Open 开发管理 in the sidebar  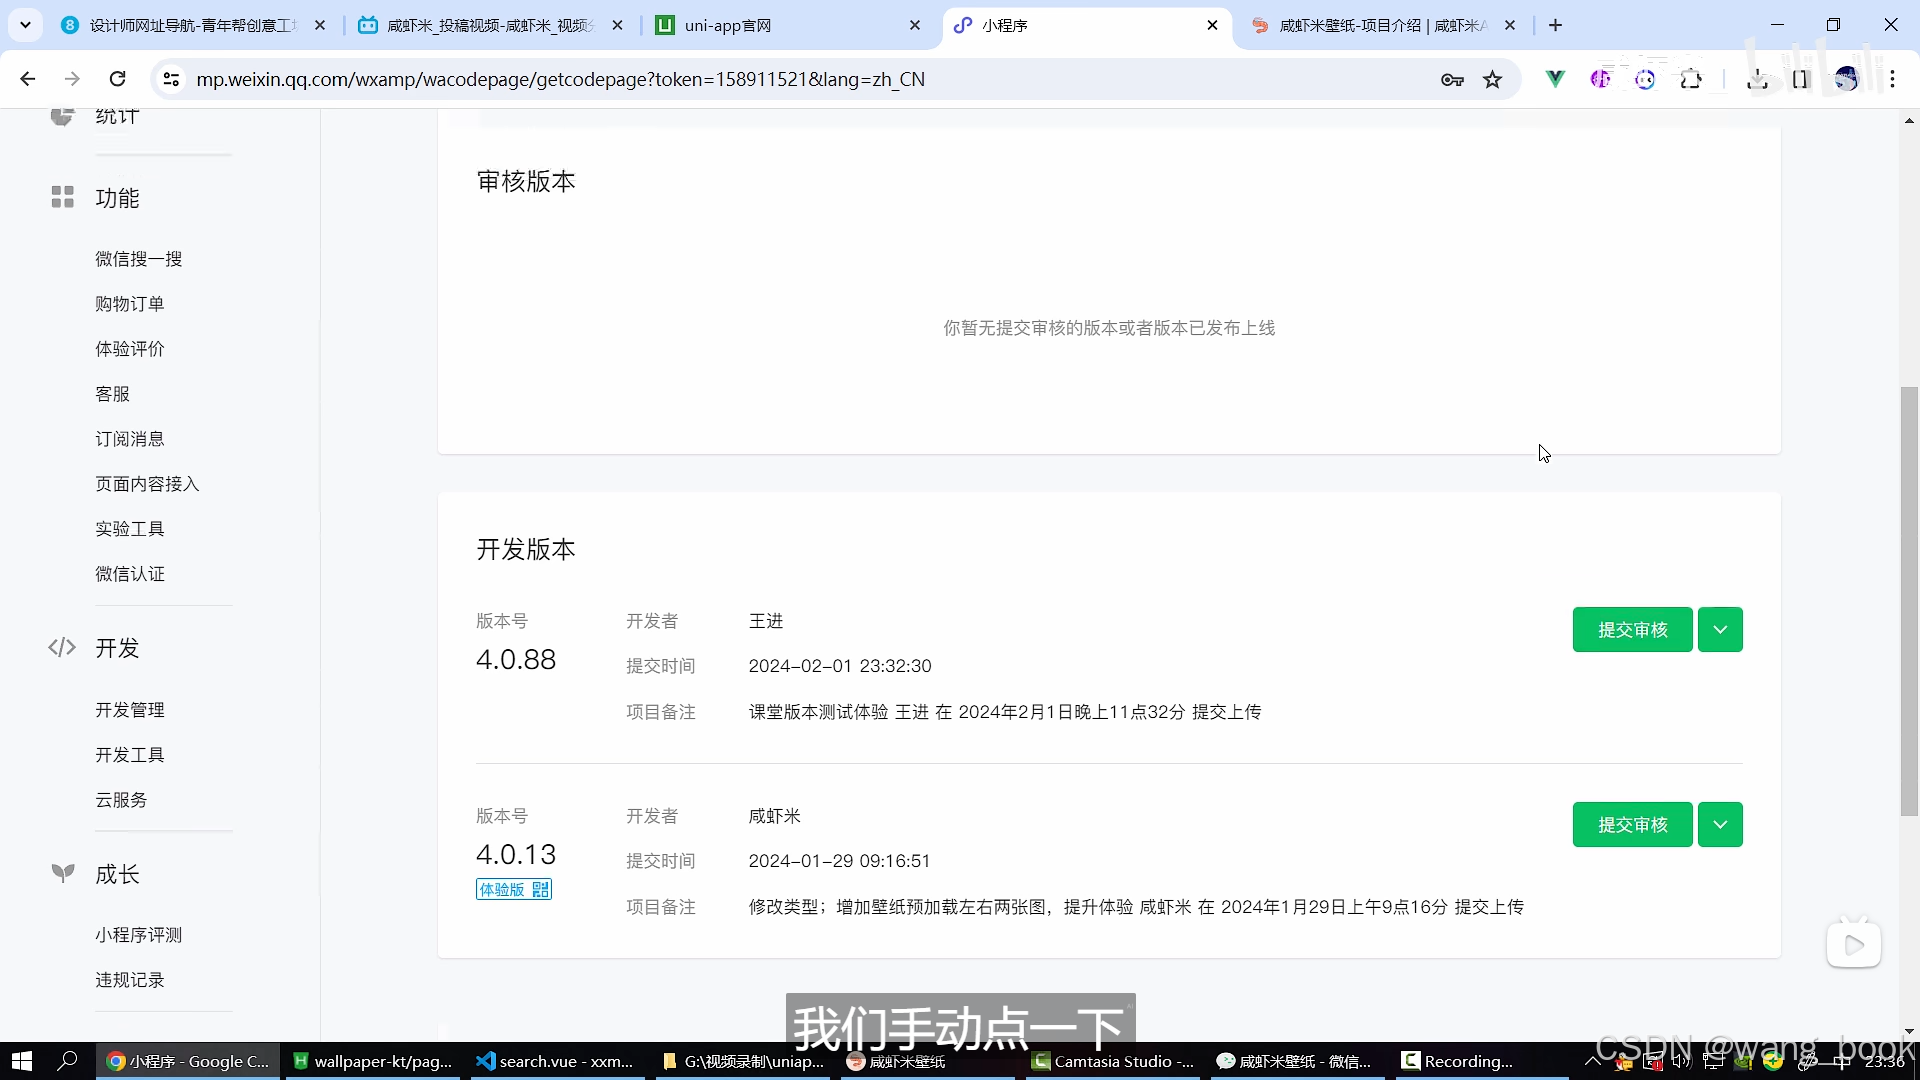pos(130,710)
